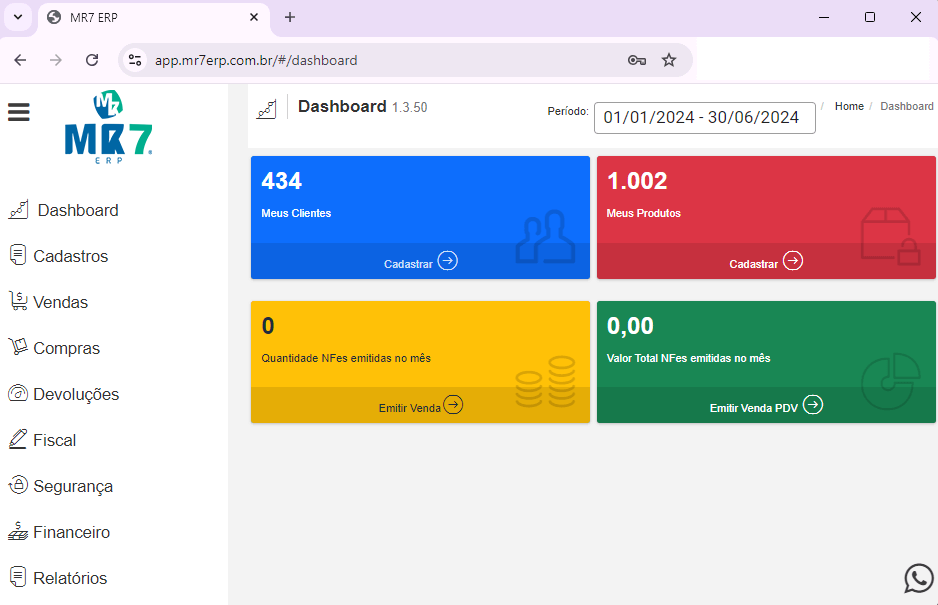
Task: Open the Dashboard menu item
Action: (78, 210)
